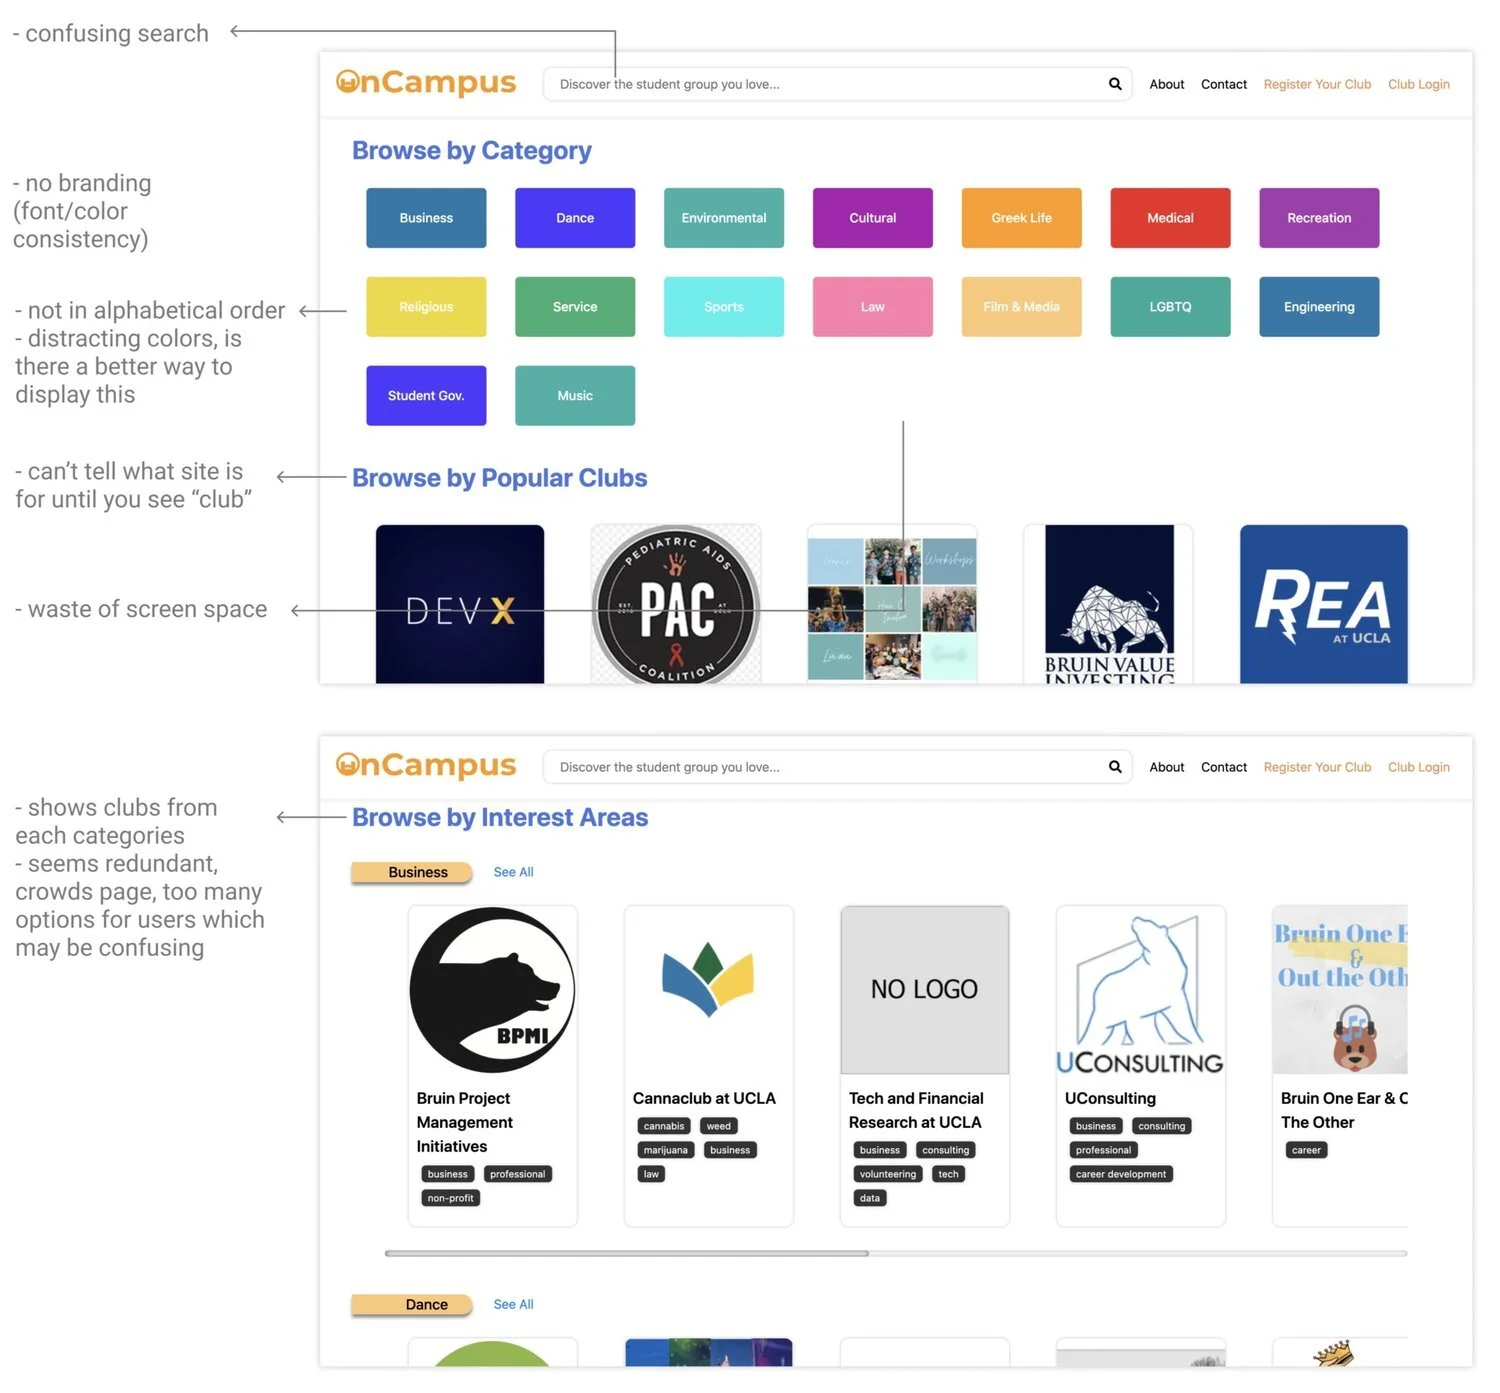Focus the bottom search field
Image resolution: width=1500 pixels, height=1393 pixels.
pos(837,767)
